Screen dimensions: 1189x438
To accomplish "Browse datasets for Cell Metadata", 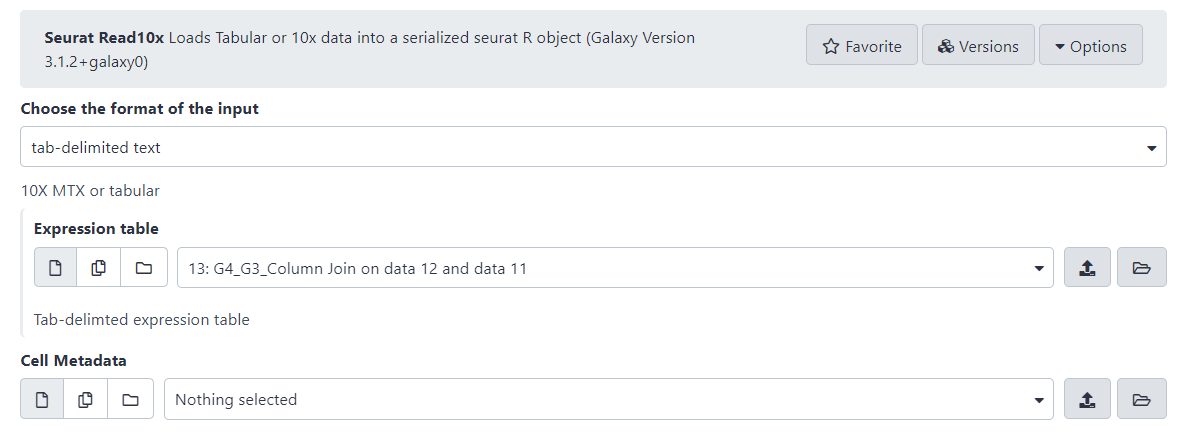I will click(1142, 399).
